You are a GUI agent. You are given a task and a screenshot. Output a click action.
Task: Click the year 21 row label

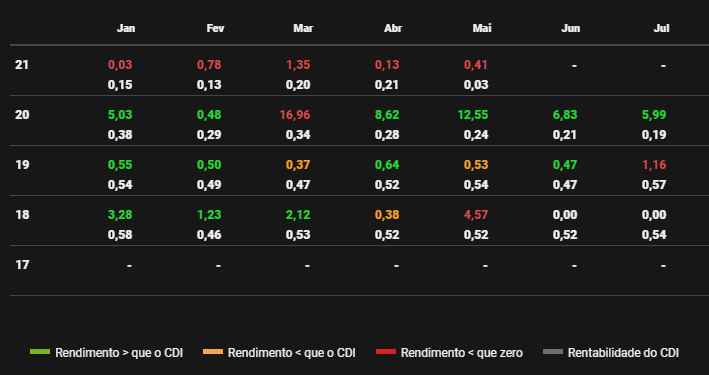click(22, 65)
